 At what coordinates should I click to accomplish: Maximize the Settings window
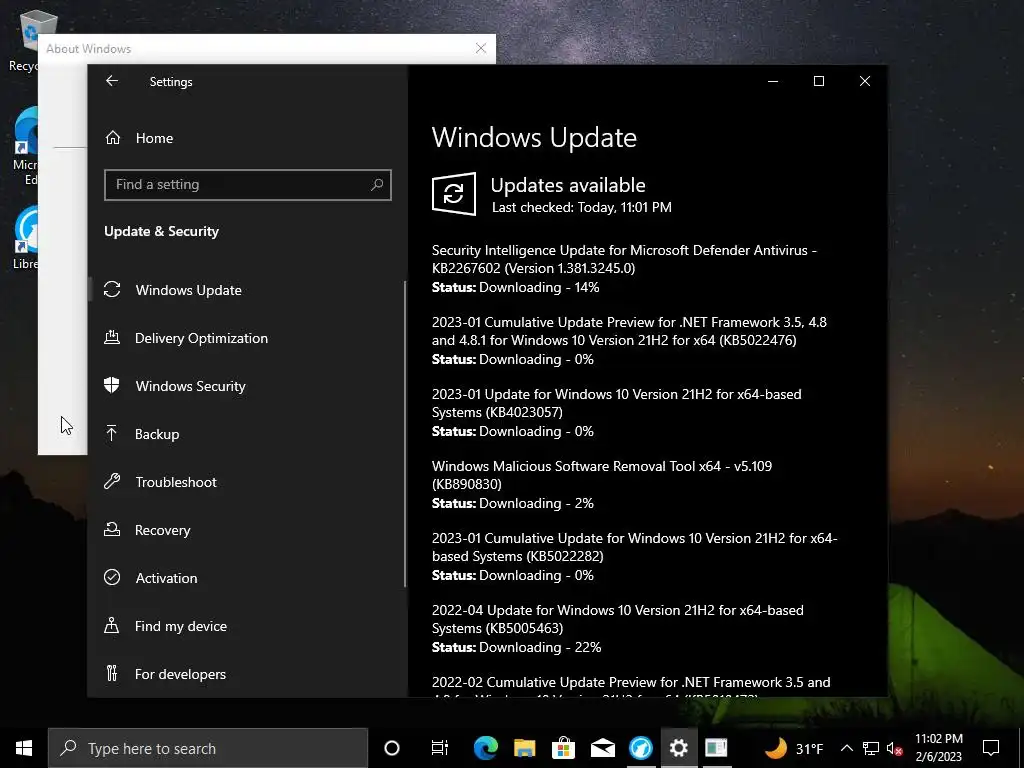(818, 81)
